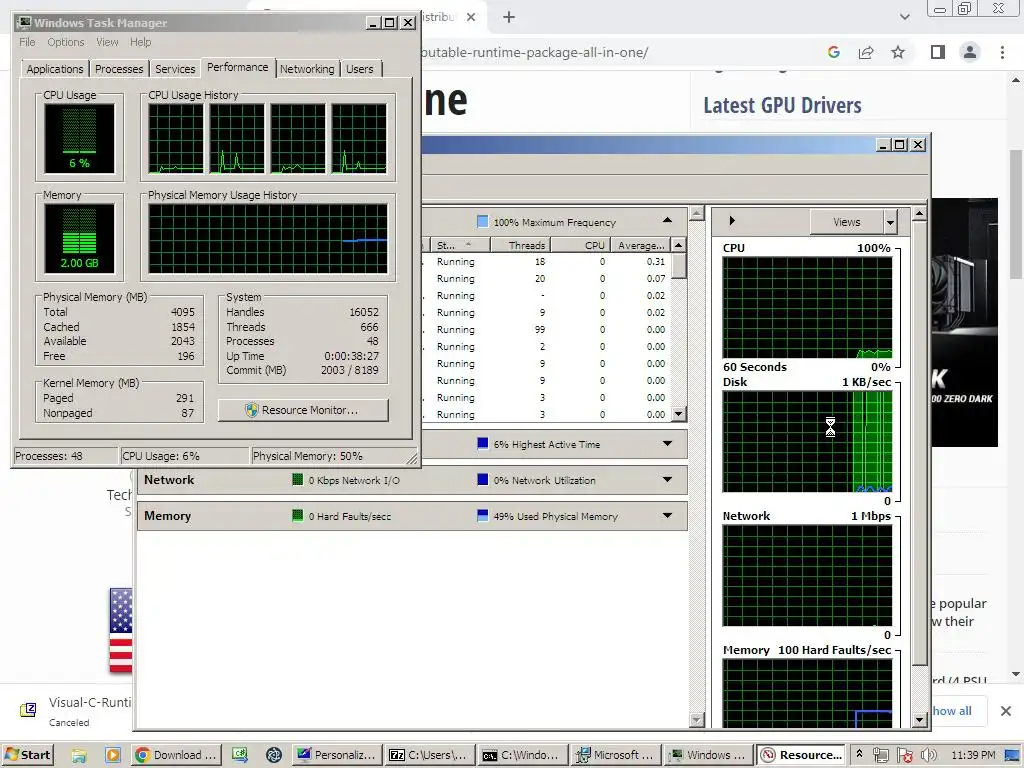The image size is (1024, 768).
Task: Open a new Chrome tab with plus
Action: [x=509, y=17]
